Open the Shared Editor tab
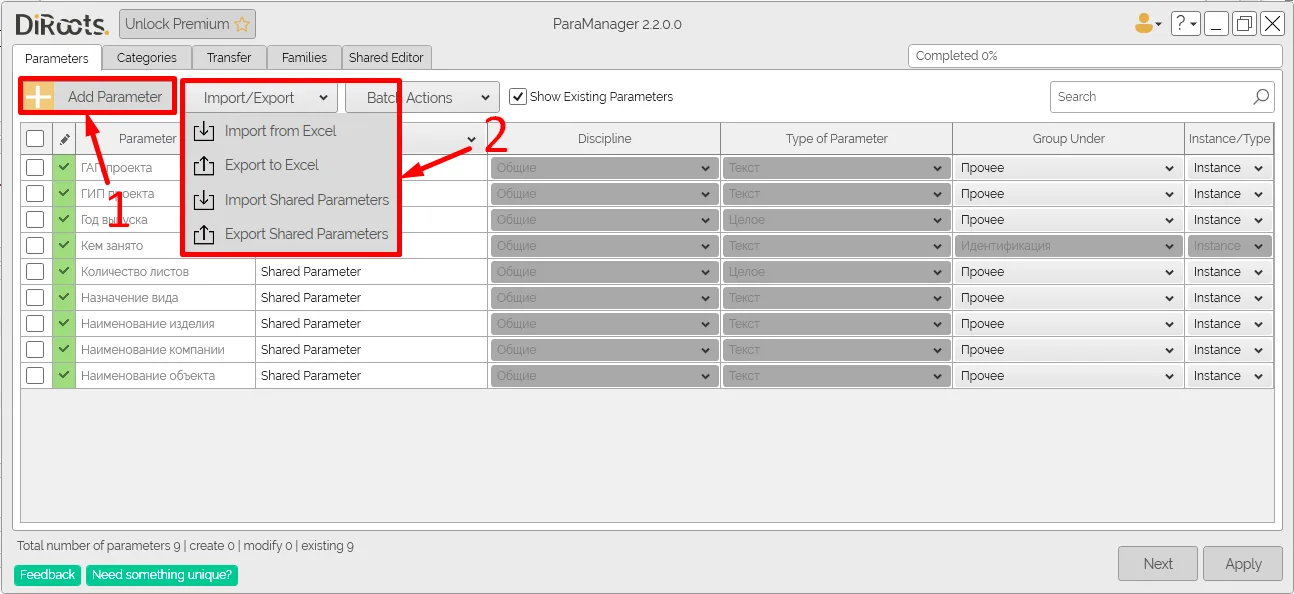The width and height of the screenshot is (1294, 594). [x=386, y=58]
